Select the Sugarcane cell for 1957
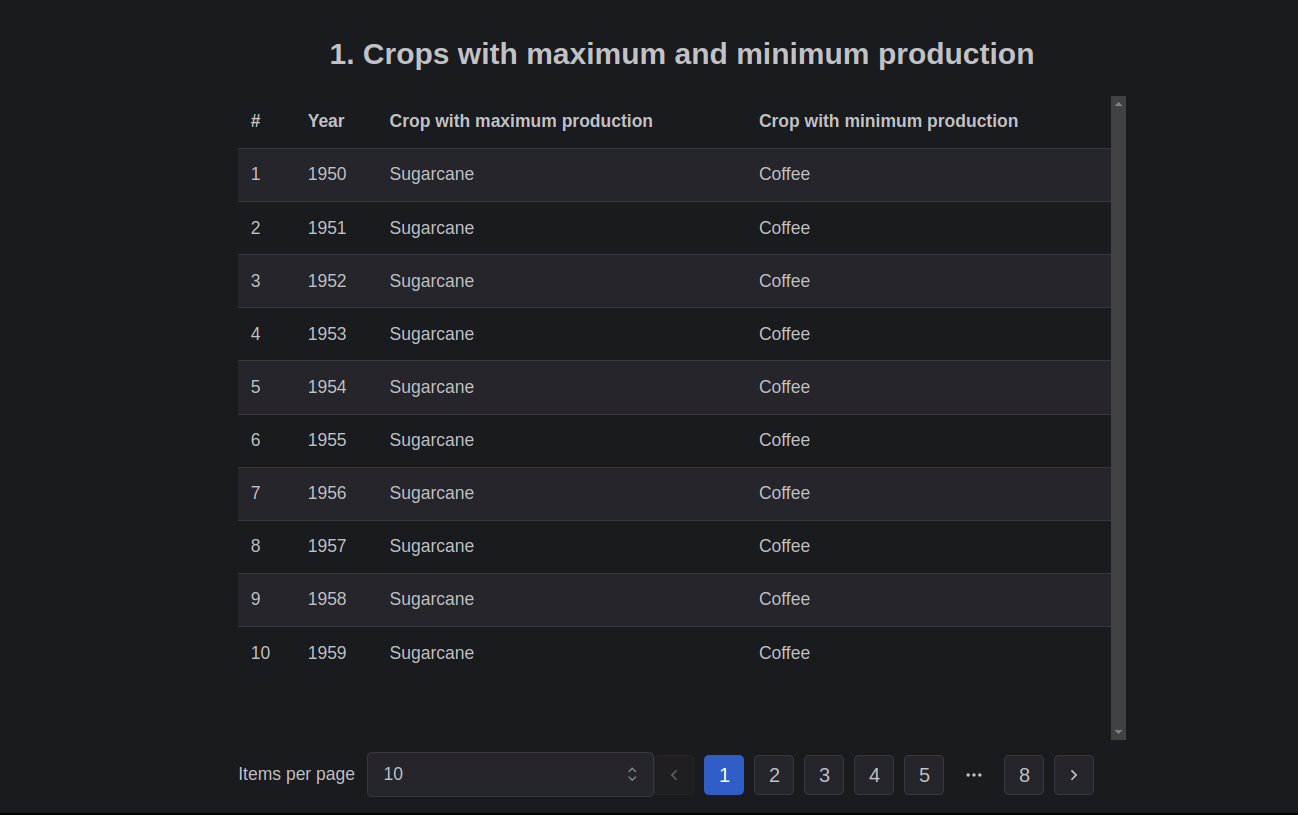This screenshot has height=815, width=1298. click(x=432, y=546)
